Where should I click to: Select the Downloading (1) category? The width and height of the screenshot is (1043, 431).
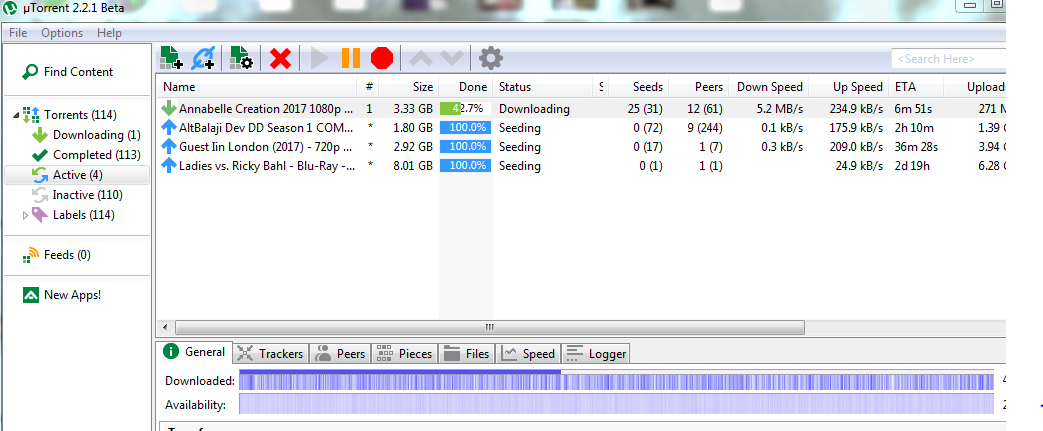[x=88, y=135]
